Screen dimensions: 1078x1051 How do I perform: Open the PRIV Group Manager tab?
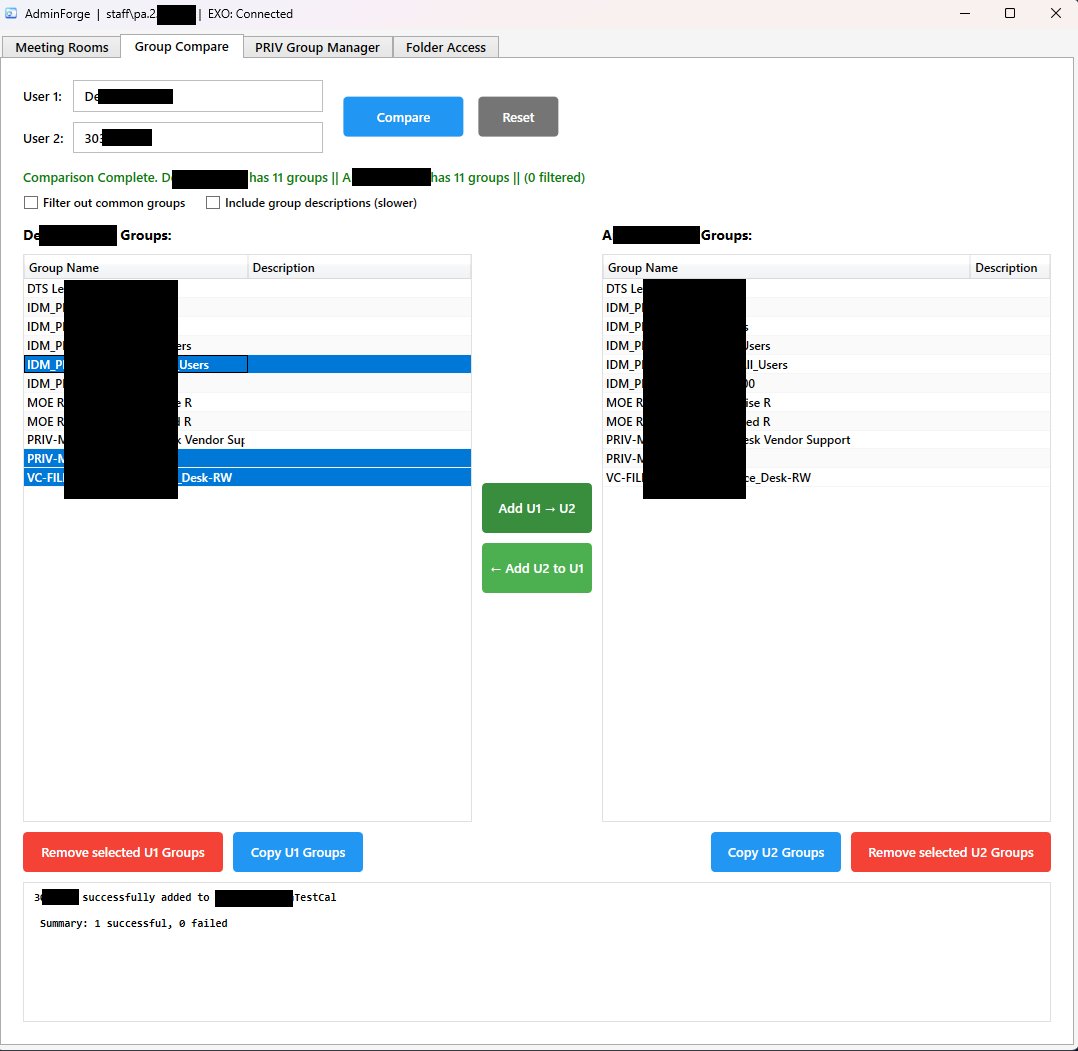click(x=317, y=47)
